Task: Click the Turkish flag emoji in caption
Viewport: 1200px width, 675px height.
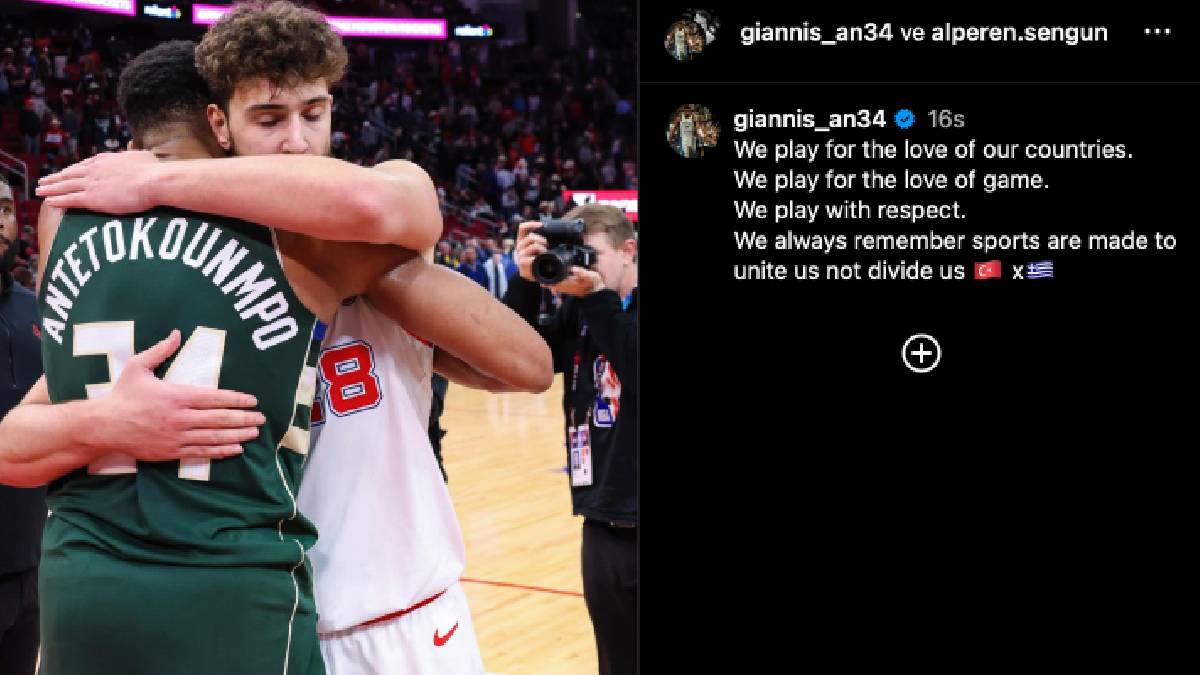Action: pos(988,271)
